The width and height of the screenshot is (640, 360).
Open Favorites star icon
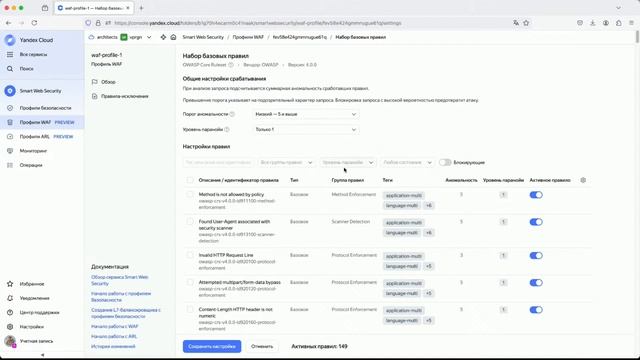click(10, 284)
